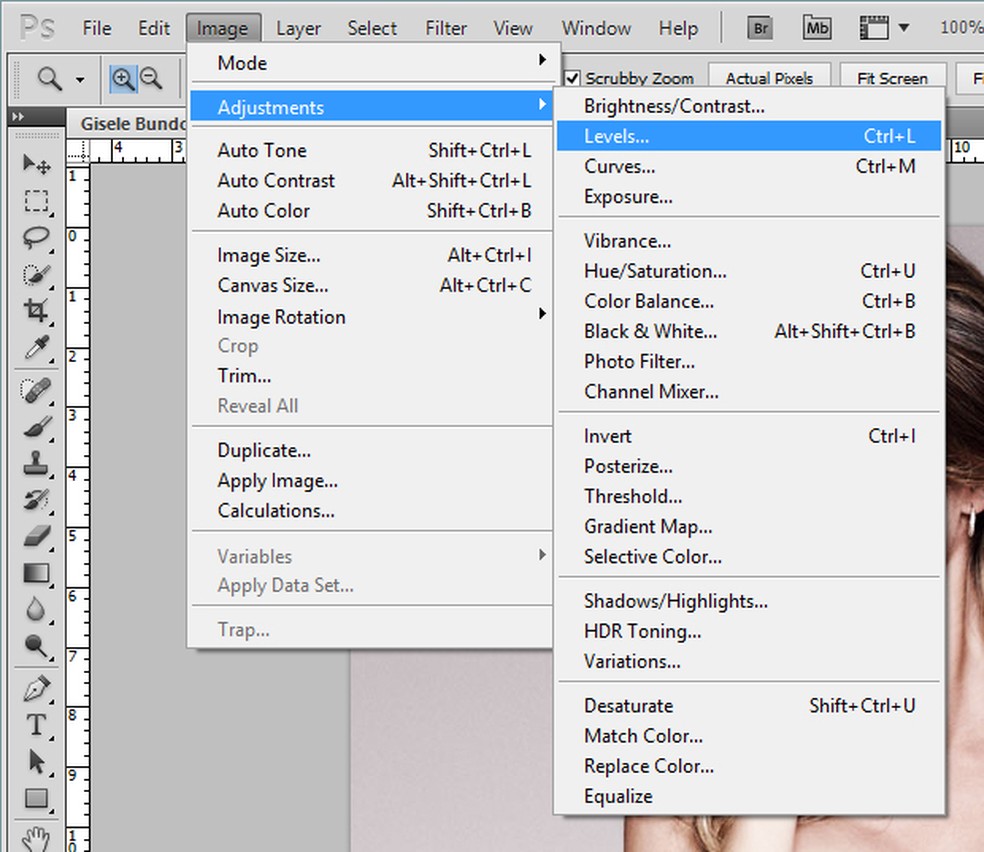
Task: Click the Actual Pixels button
Action: pyautogui.click(x=769, y=78)
